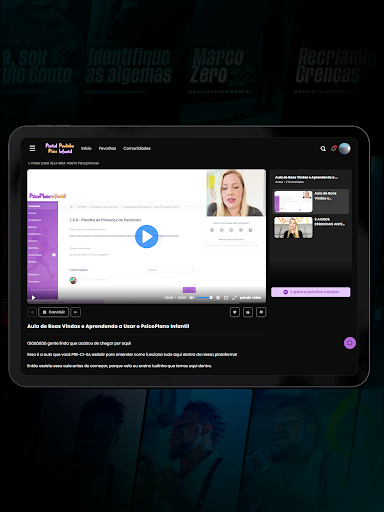
Task: Go to the Início menu item
Action: 86,148
